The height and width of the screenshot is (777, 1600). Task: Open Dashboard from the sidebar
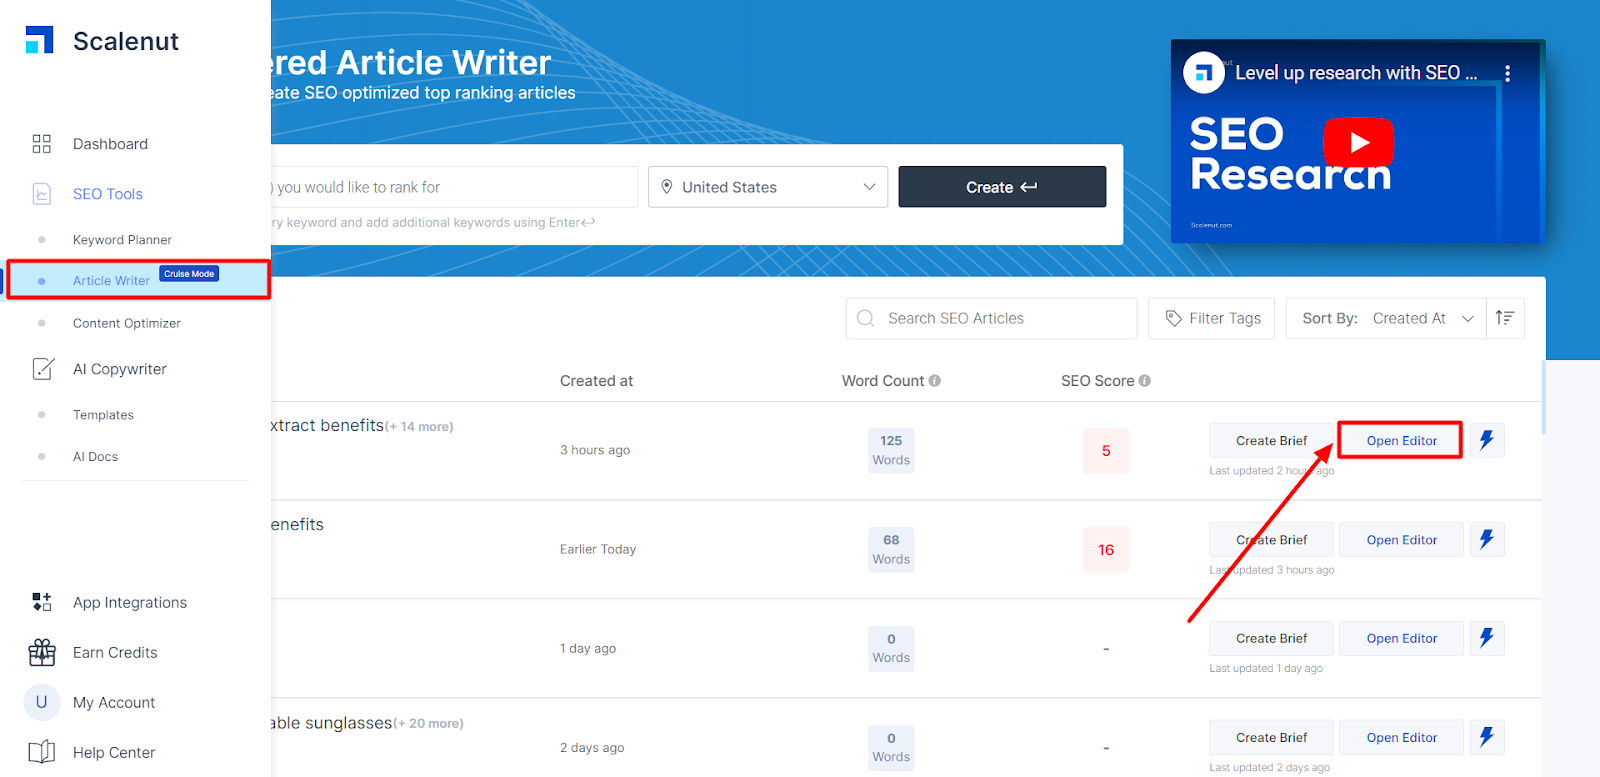(110, 144)
